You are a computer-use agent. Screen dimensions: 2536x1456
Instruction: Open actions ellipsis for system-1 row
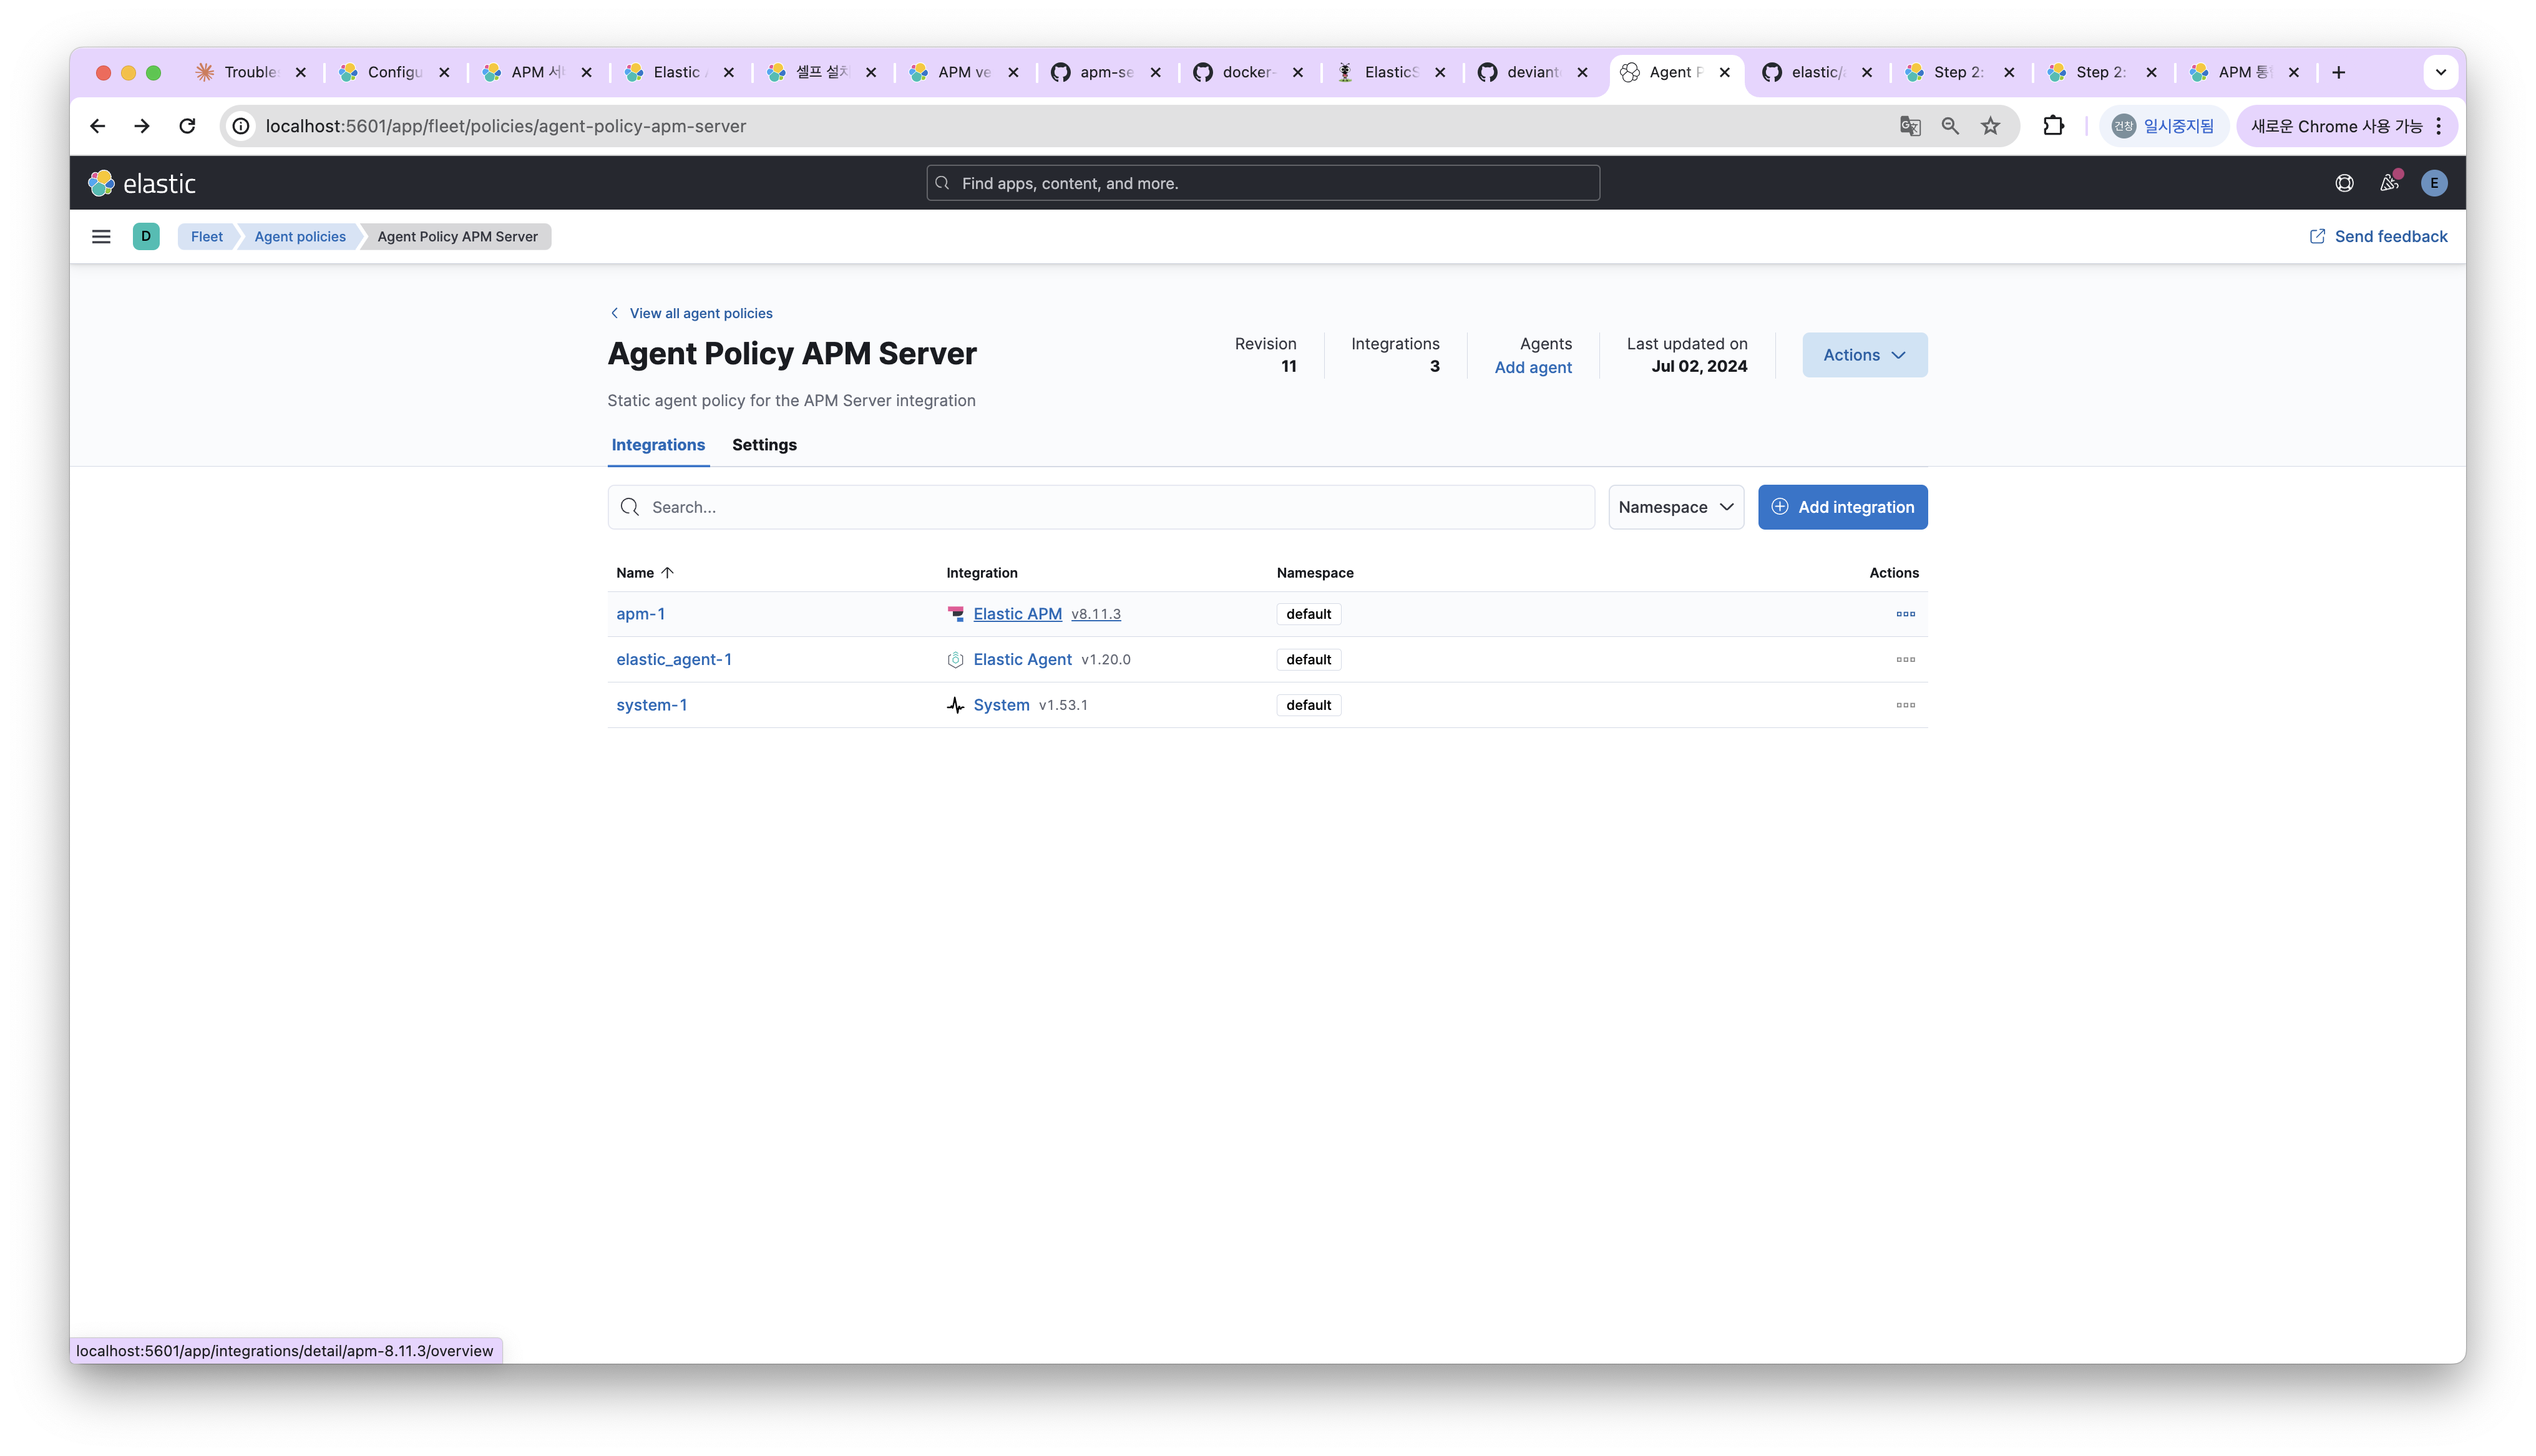(x=1905, y=705)
